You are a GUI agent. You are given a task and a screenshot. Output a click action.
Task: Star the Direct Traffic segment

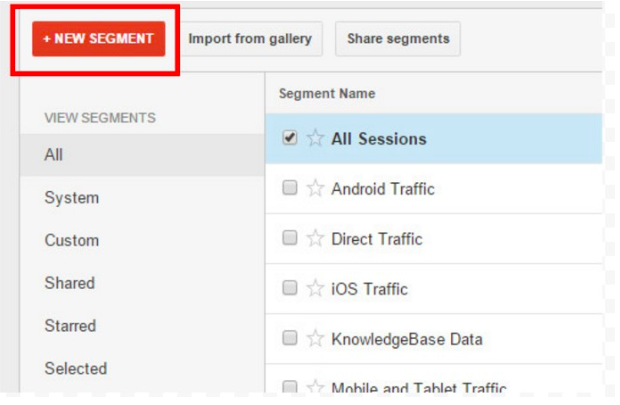point(315,238)
